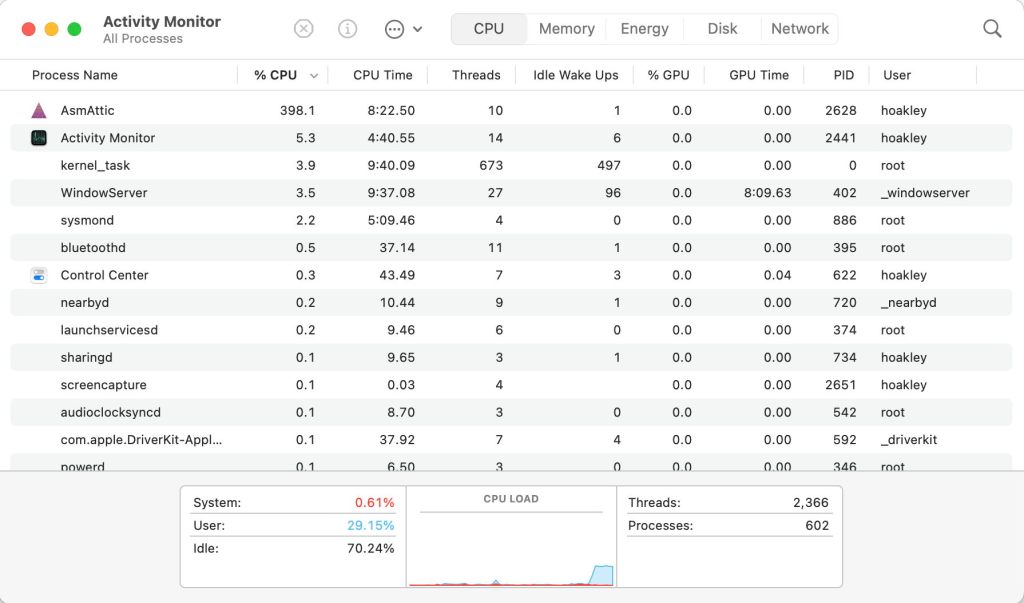Click the Processes 602 total
Viewport: 1024px width, 603px height.
[x=817, y=525]
